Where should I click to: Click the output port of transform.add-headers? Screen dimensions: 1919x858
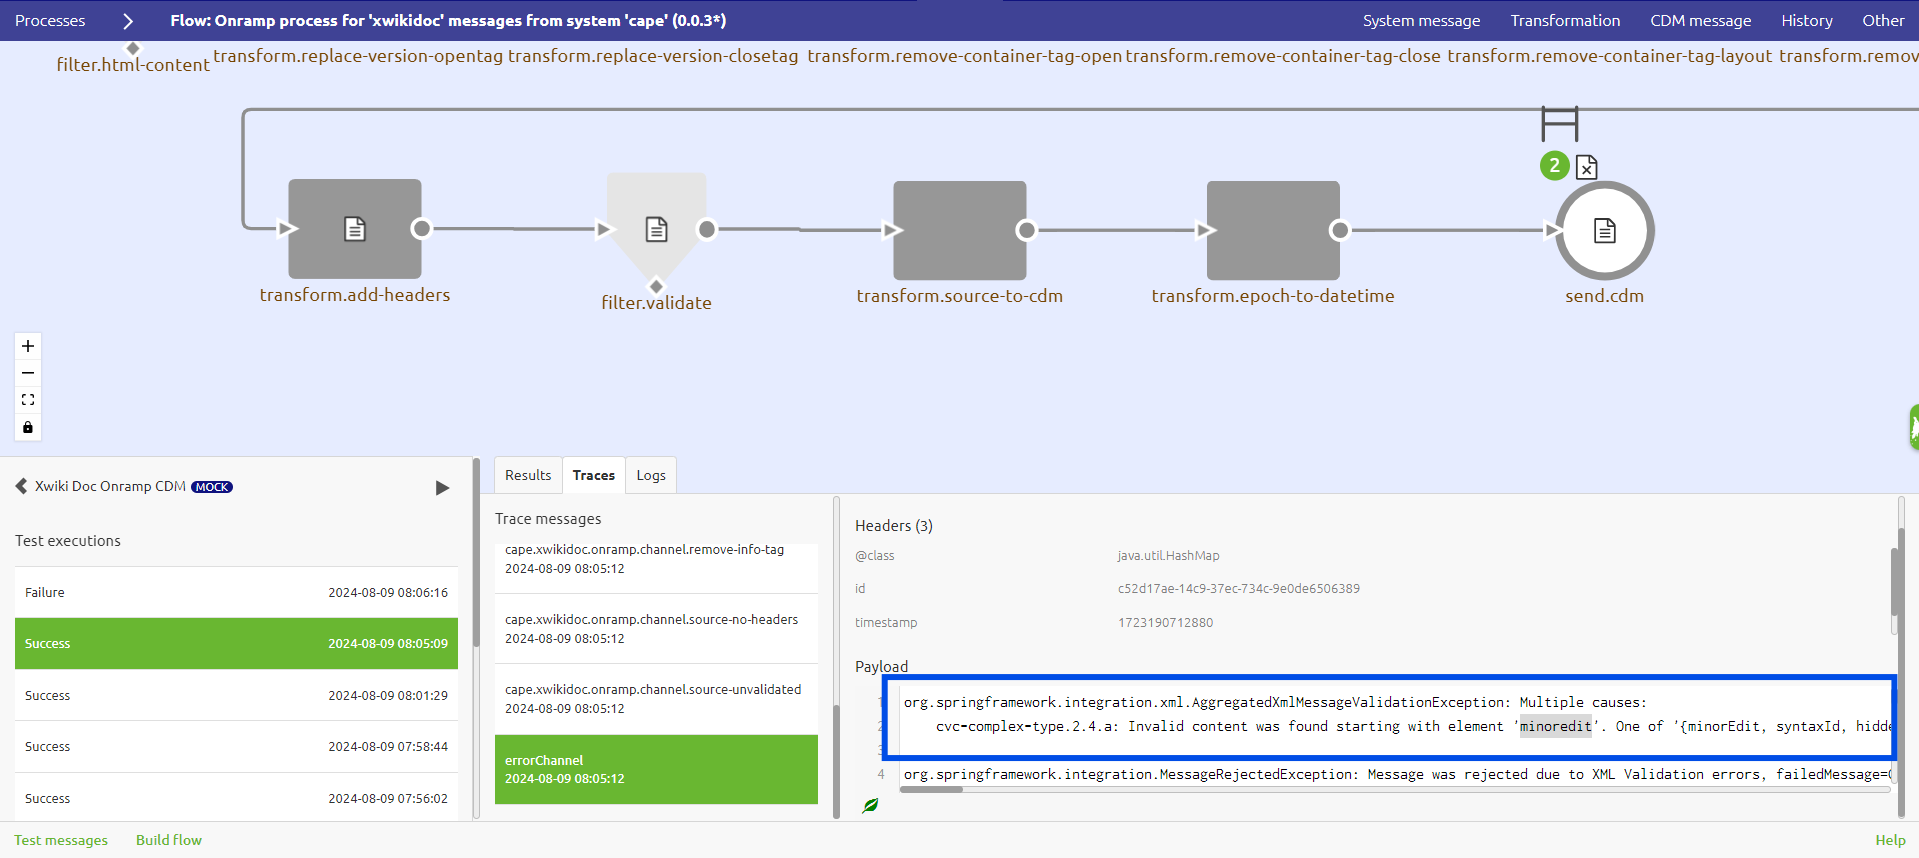pos(422,229)
